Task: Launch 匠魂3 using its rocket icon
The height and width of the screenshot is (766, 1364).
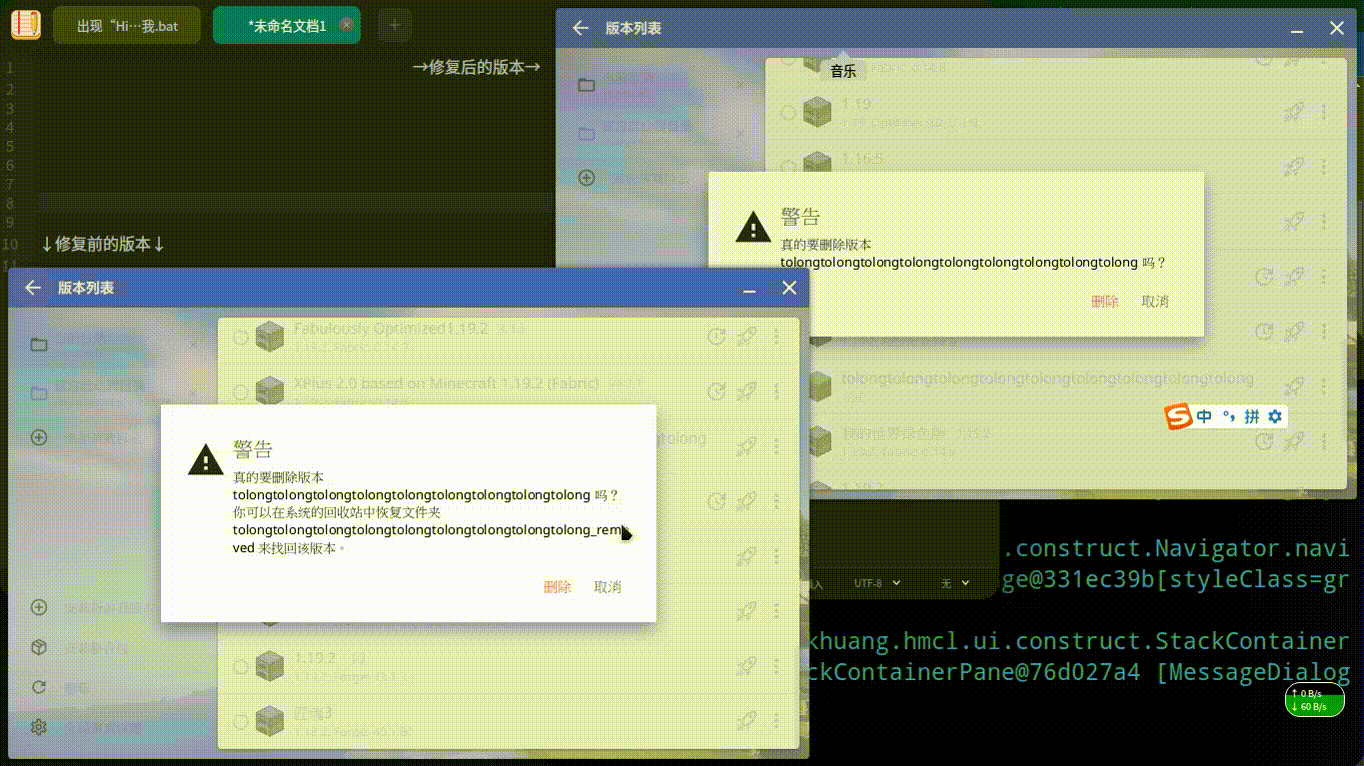Action: [746, 720]
